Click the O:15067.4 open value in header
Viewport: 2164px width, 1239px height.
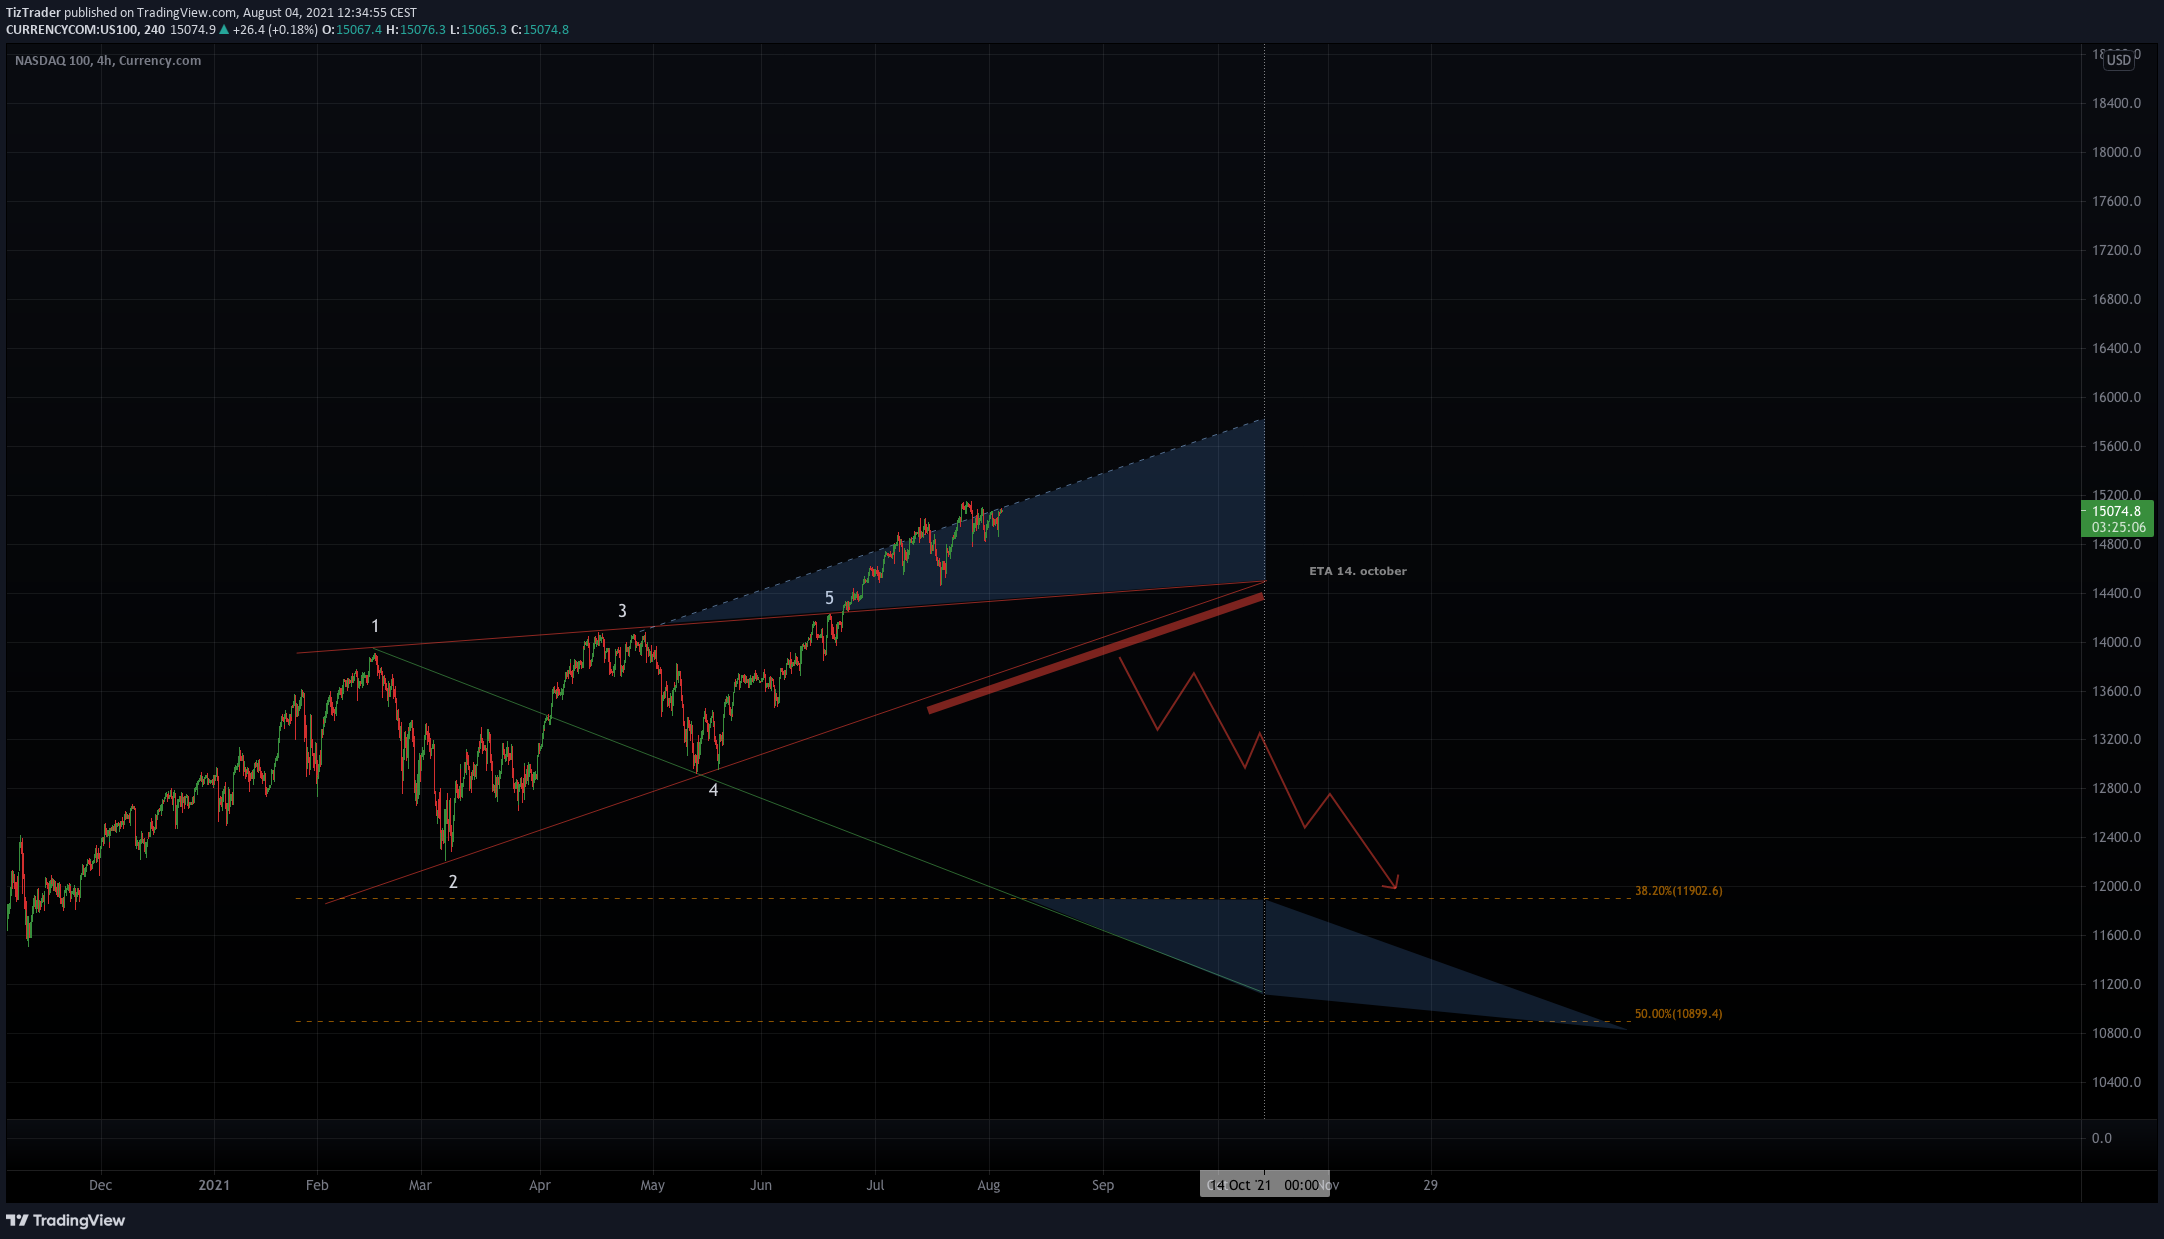(x=352, y=29)
